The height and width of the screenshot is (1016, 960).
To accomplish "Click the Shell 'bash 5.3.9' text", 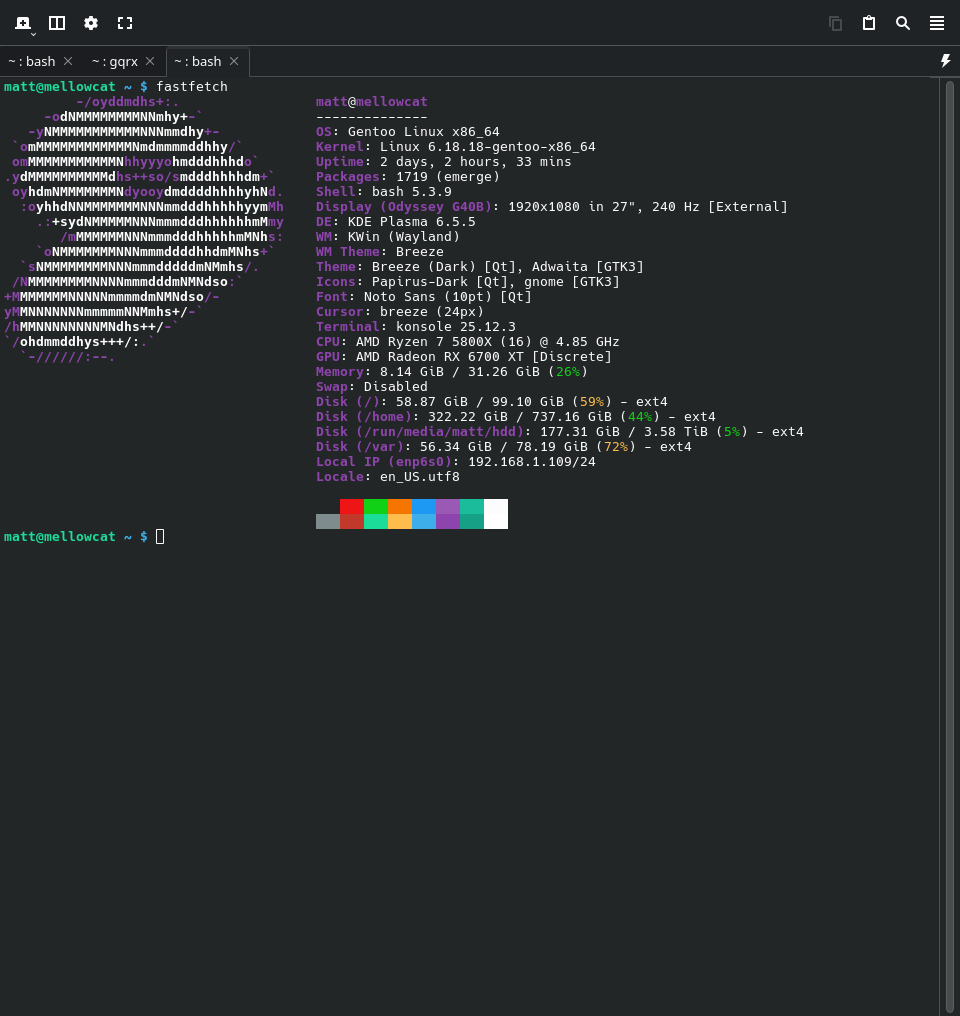I will point(411,191).
